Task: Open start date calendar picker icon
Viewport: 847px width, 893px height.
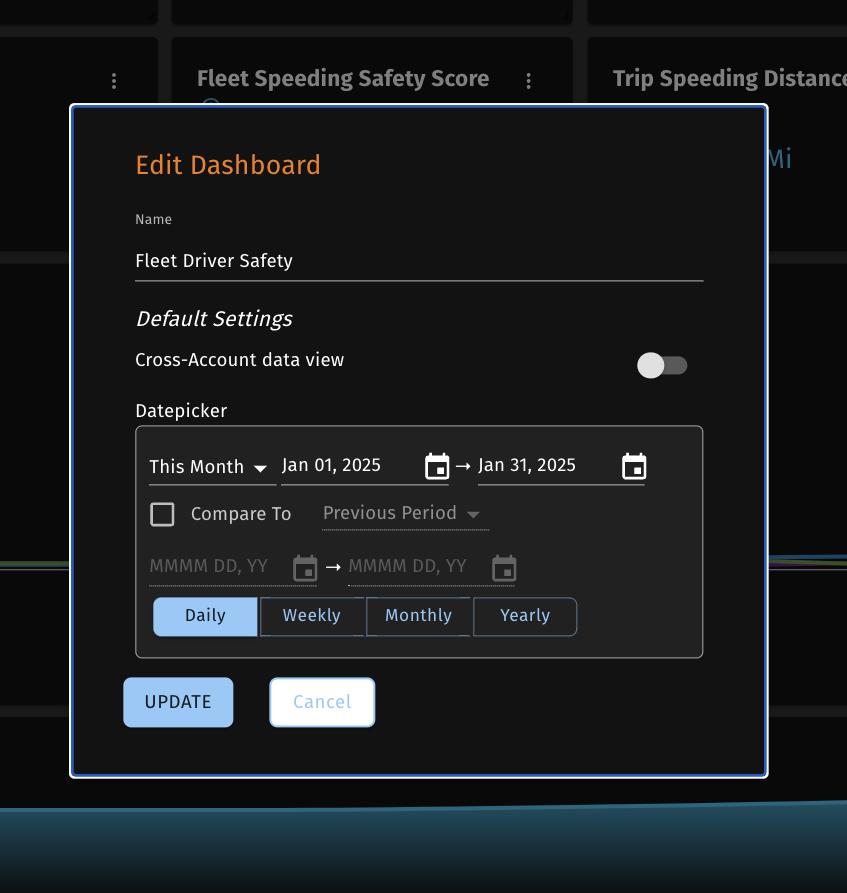Action: 437,466
